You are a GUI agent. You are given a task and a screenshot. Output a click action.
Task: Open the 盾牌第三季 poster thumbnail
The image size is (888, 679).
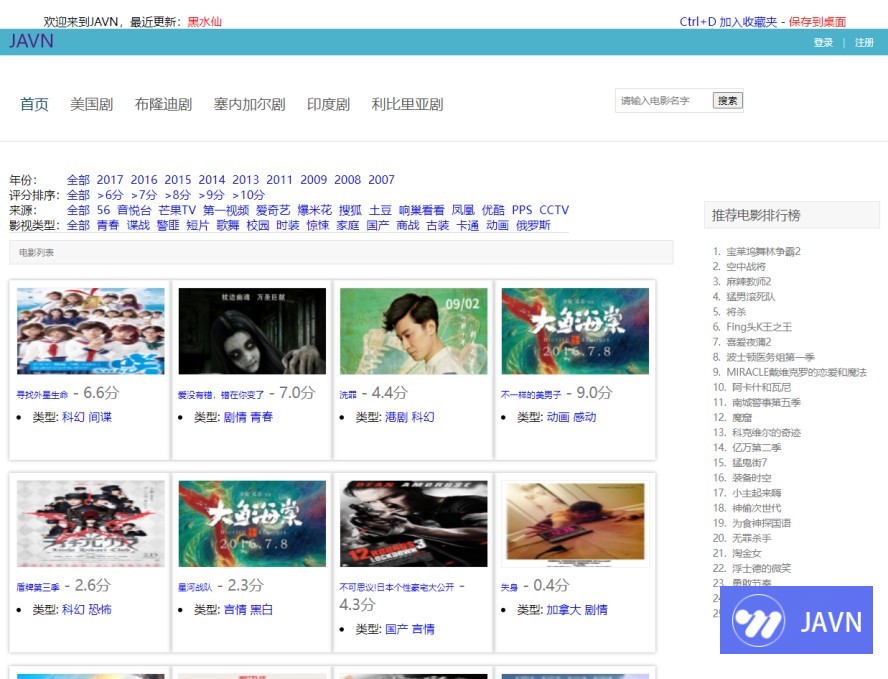tap(91, 524)
